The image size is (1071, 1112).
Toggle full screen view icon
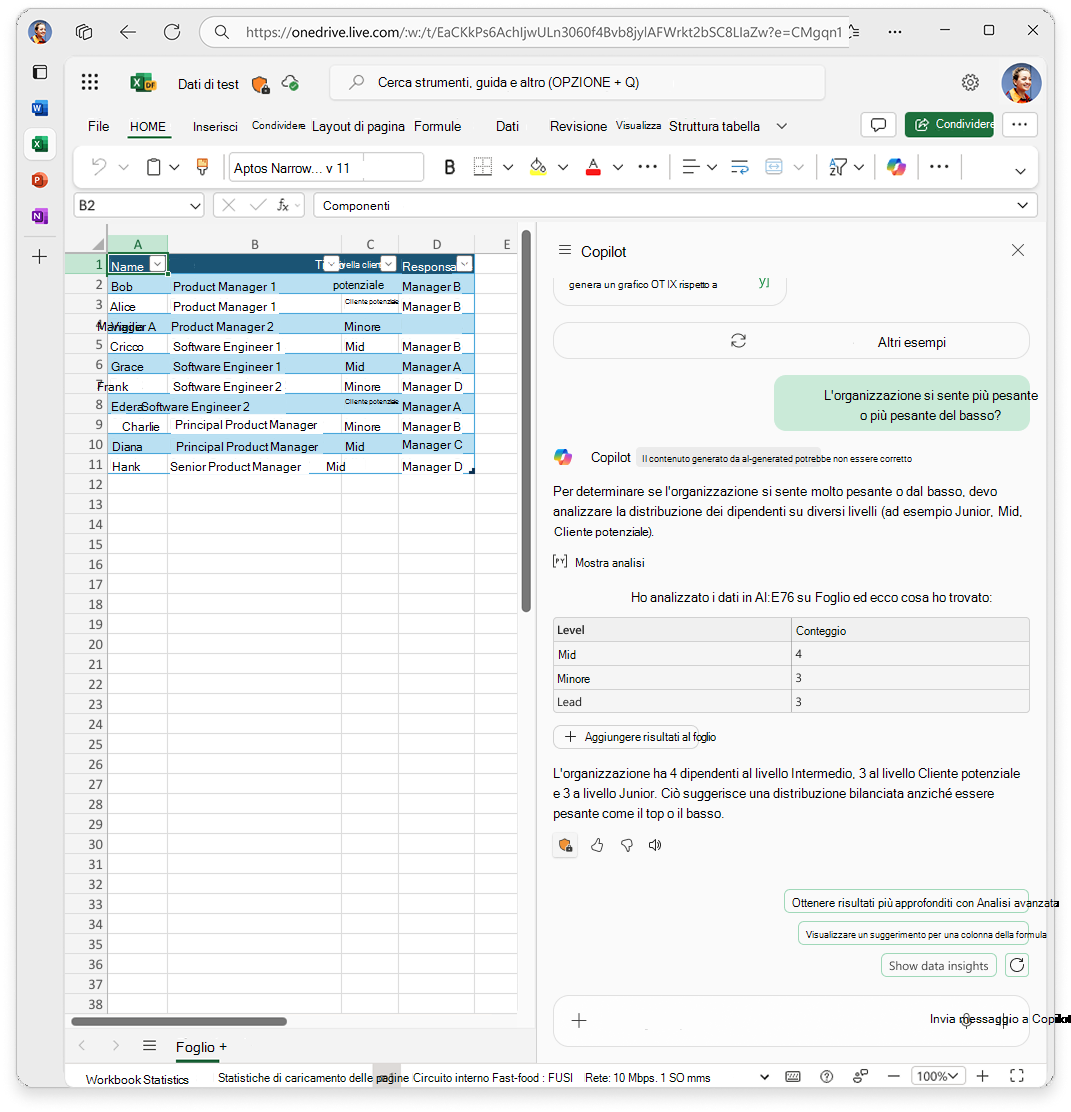1016,1076
